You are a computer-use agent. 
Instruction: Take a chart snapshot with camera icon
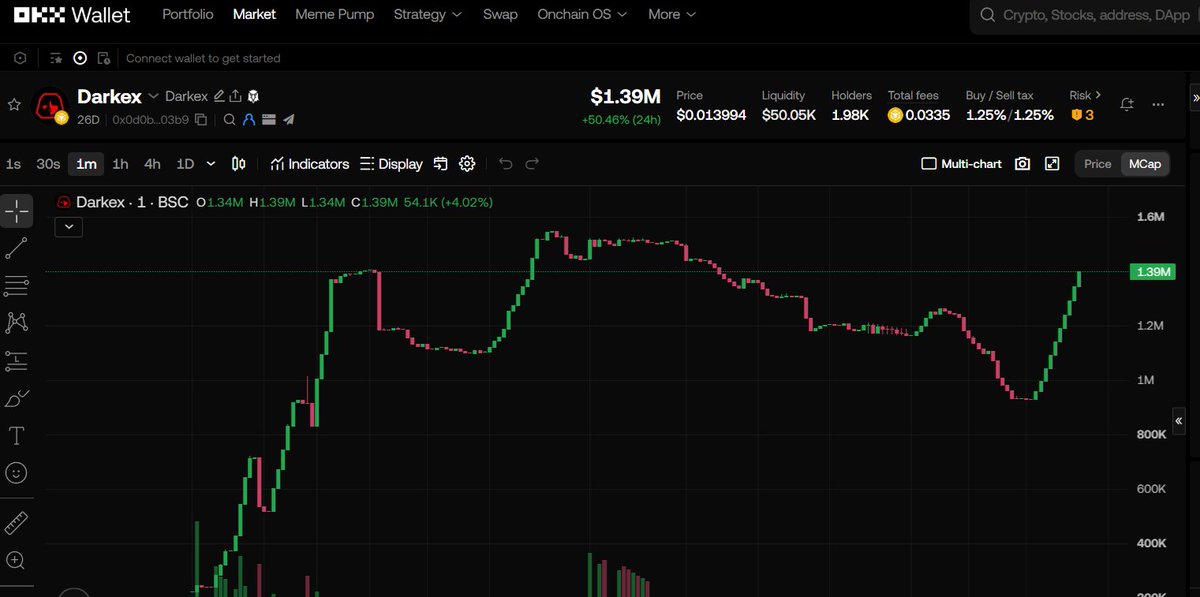click(1022, 164)
